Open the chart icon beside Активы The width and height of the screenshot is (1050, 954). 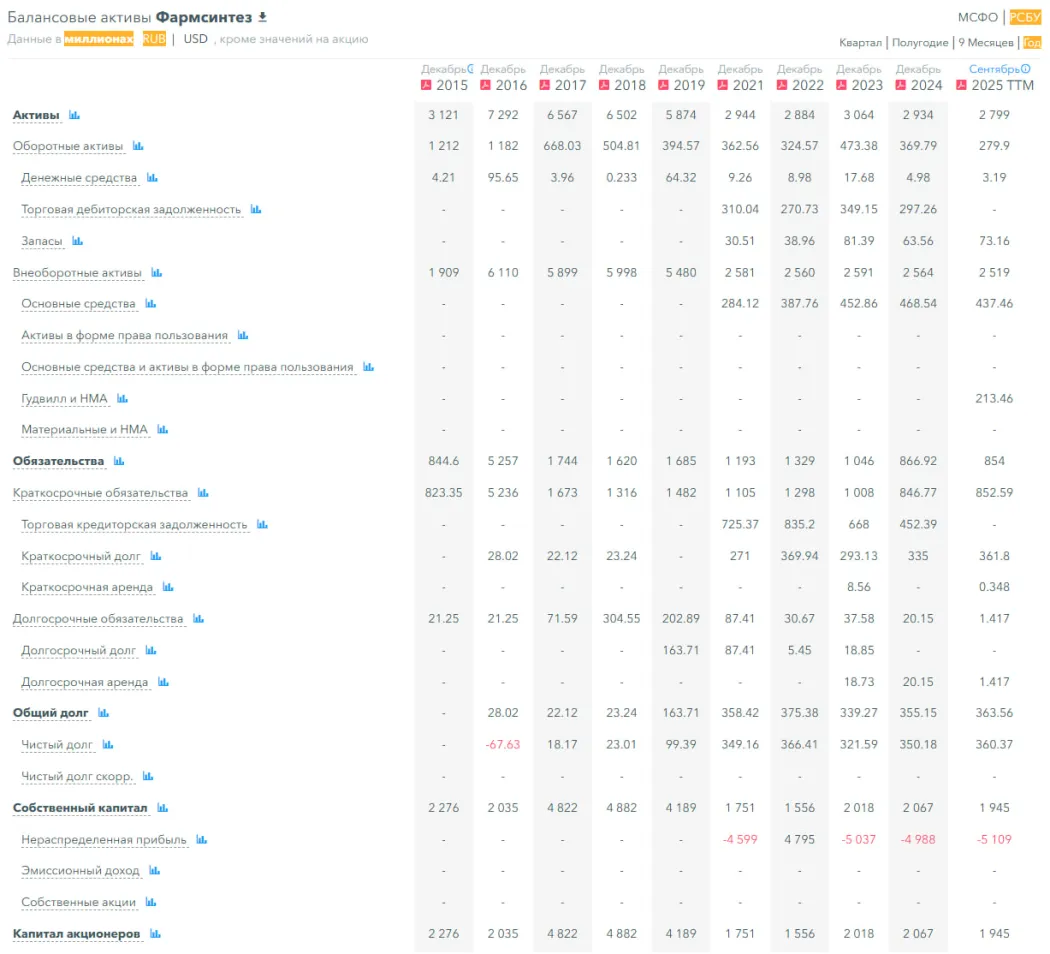pos(74,116)
